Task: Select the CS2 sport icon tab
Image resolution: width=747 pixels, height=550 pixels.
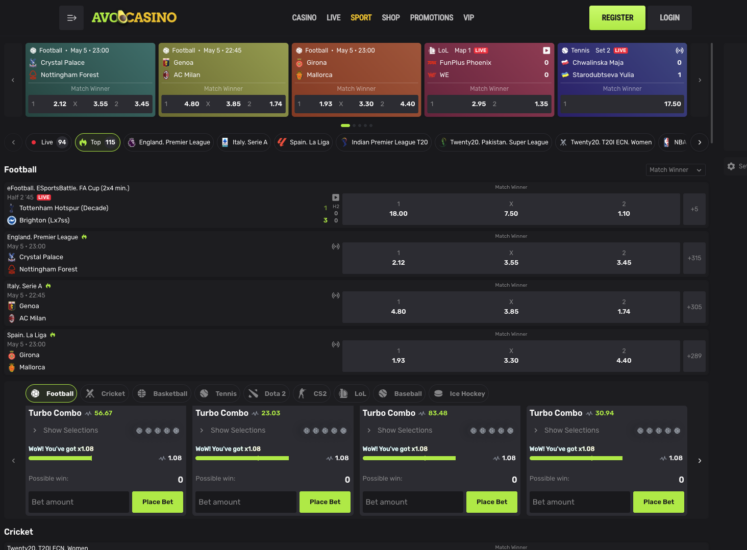Action: [313, 394]
